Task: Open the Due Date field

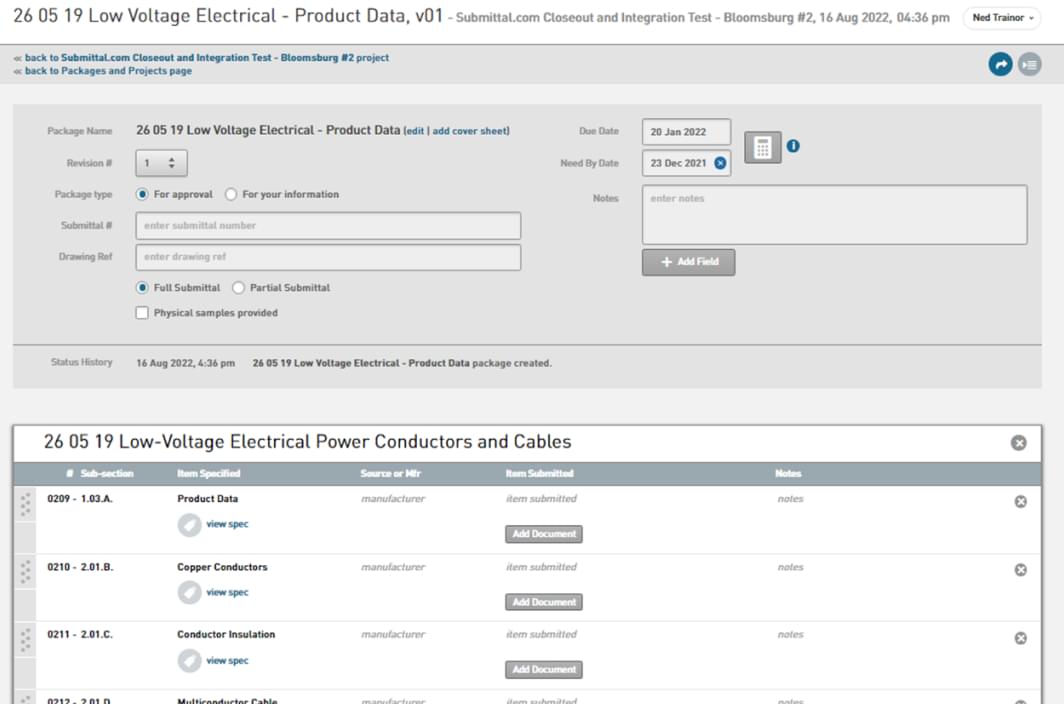Action: click(686, 132)
